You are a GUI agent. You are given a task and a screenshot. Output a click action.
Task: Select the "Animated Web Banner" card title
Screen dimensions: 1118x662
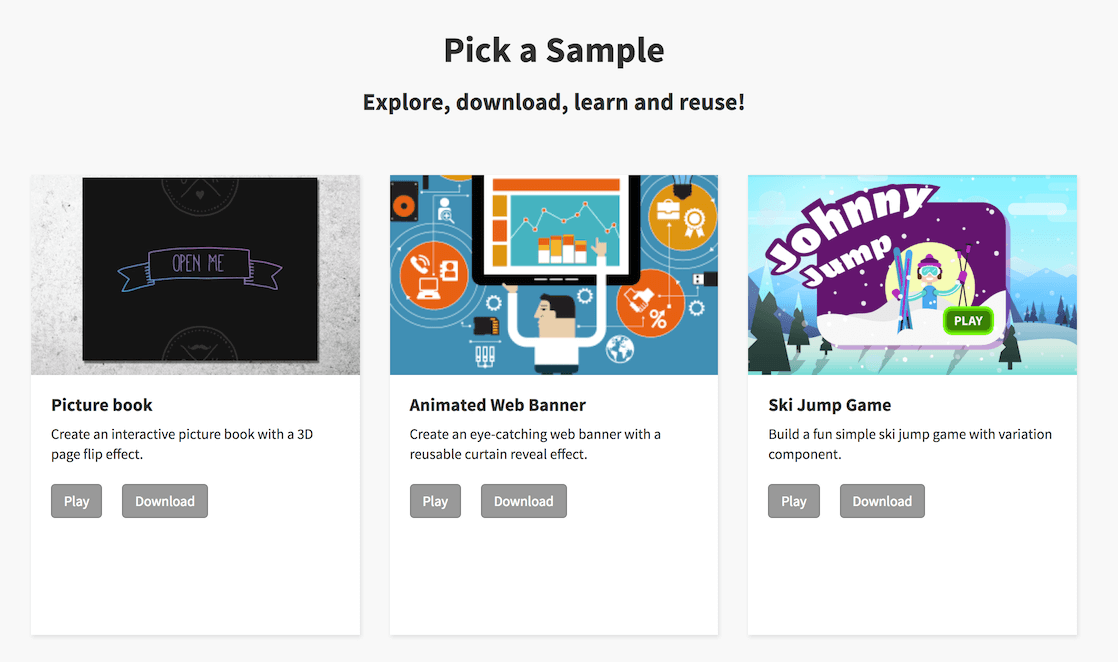click(498, 405)
